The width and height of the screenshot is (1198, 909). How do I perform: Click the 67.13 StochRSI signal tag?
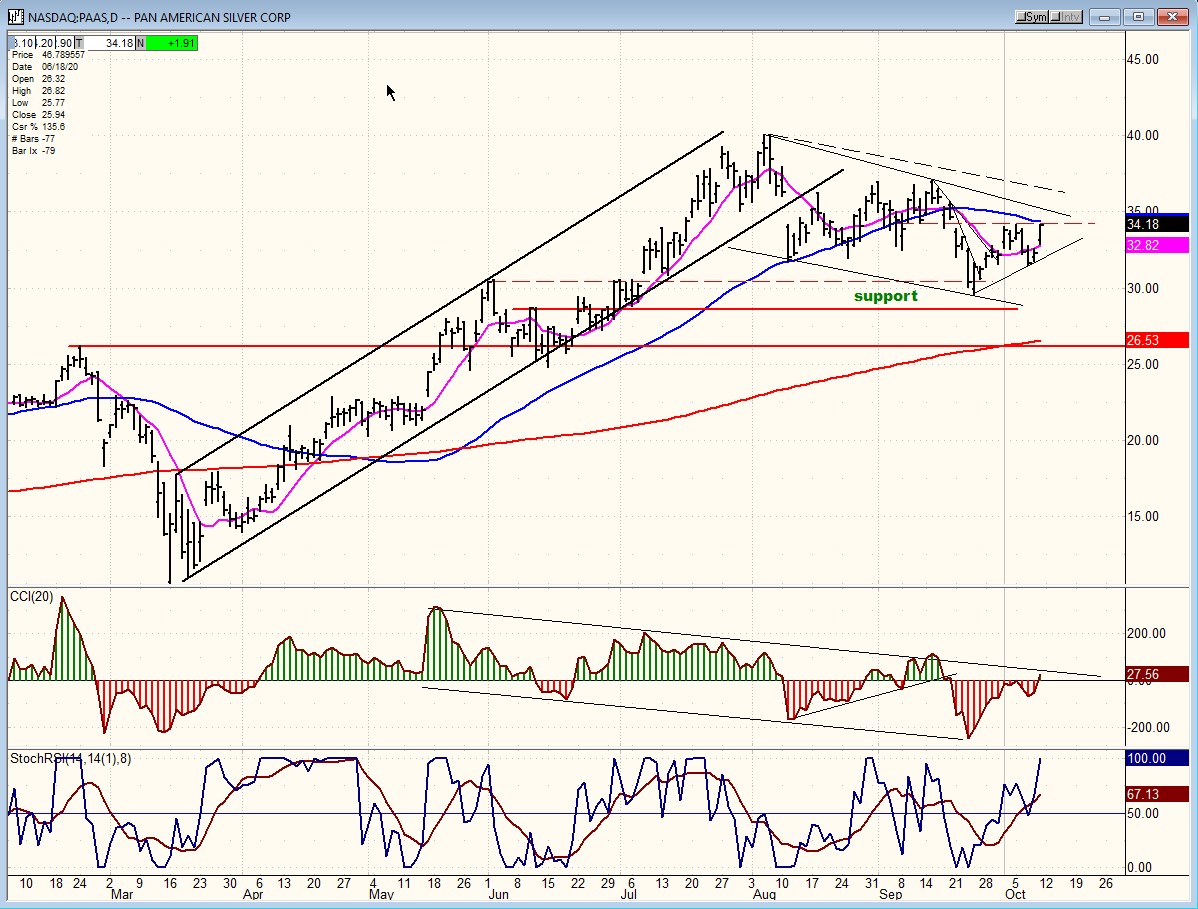coord(1157,794)
